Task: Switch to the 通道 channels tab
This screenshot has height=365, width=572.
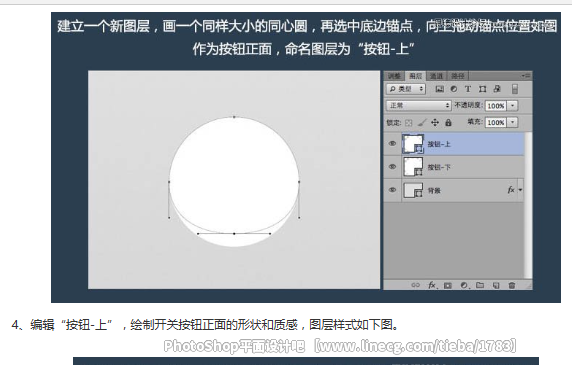Action: pyautogui.click(x=436, y=76)
